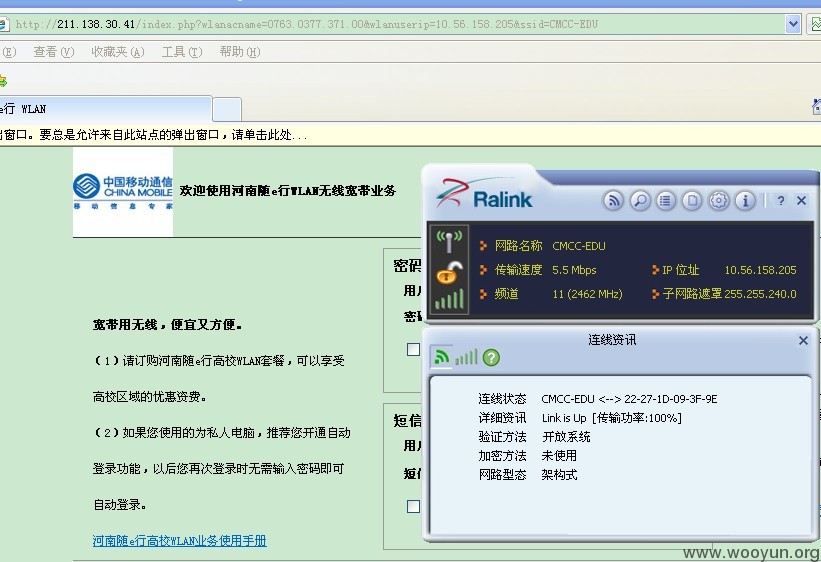821x562 pixels.
Task: Click network name value CMCC-EDU
Action: pyautogui.click(x=579, y=246)
